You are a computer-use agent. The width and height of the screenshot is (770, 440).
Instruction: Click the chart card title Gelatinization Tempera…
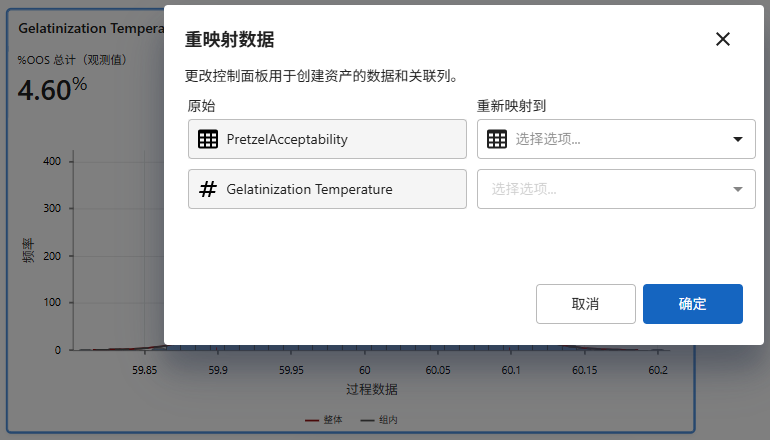tap(90, 29)
